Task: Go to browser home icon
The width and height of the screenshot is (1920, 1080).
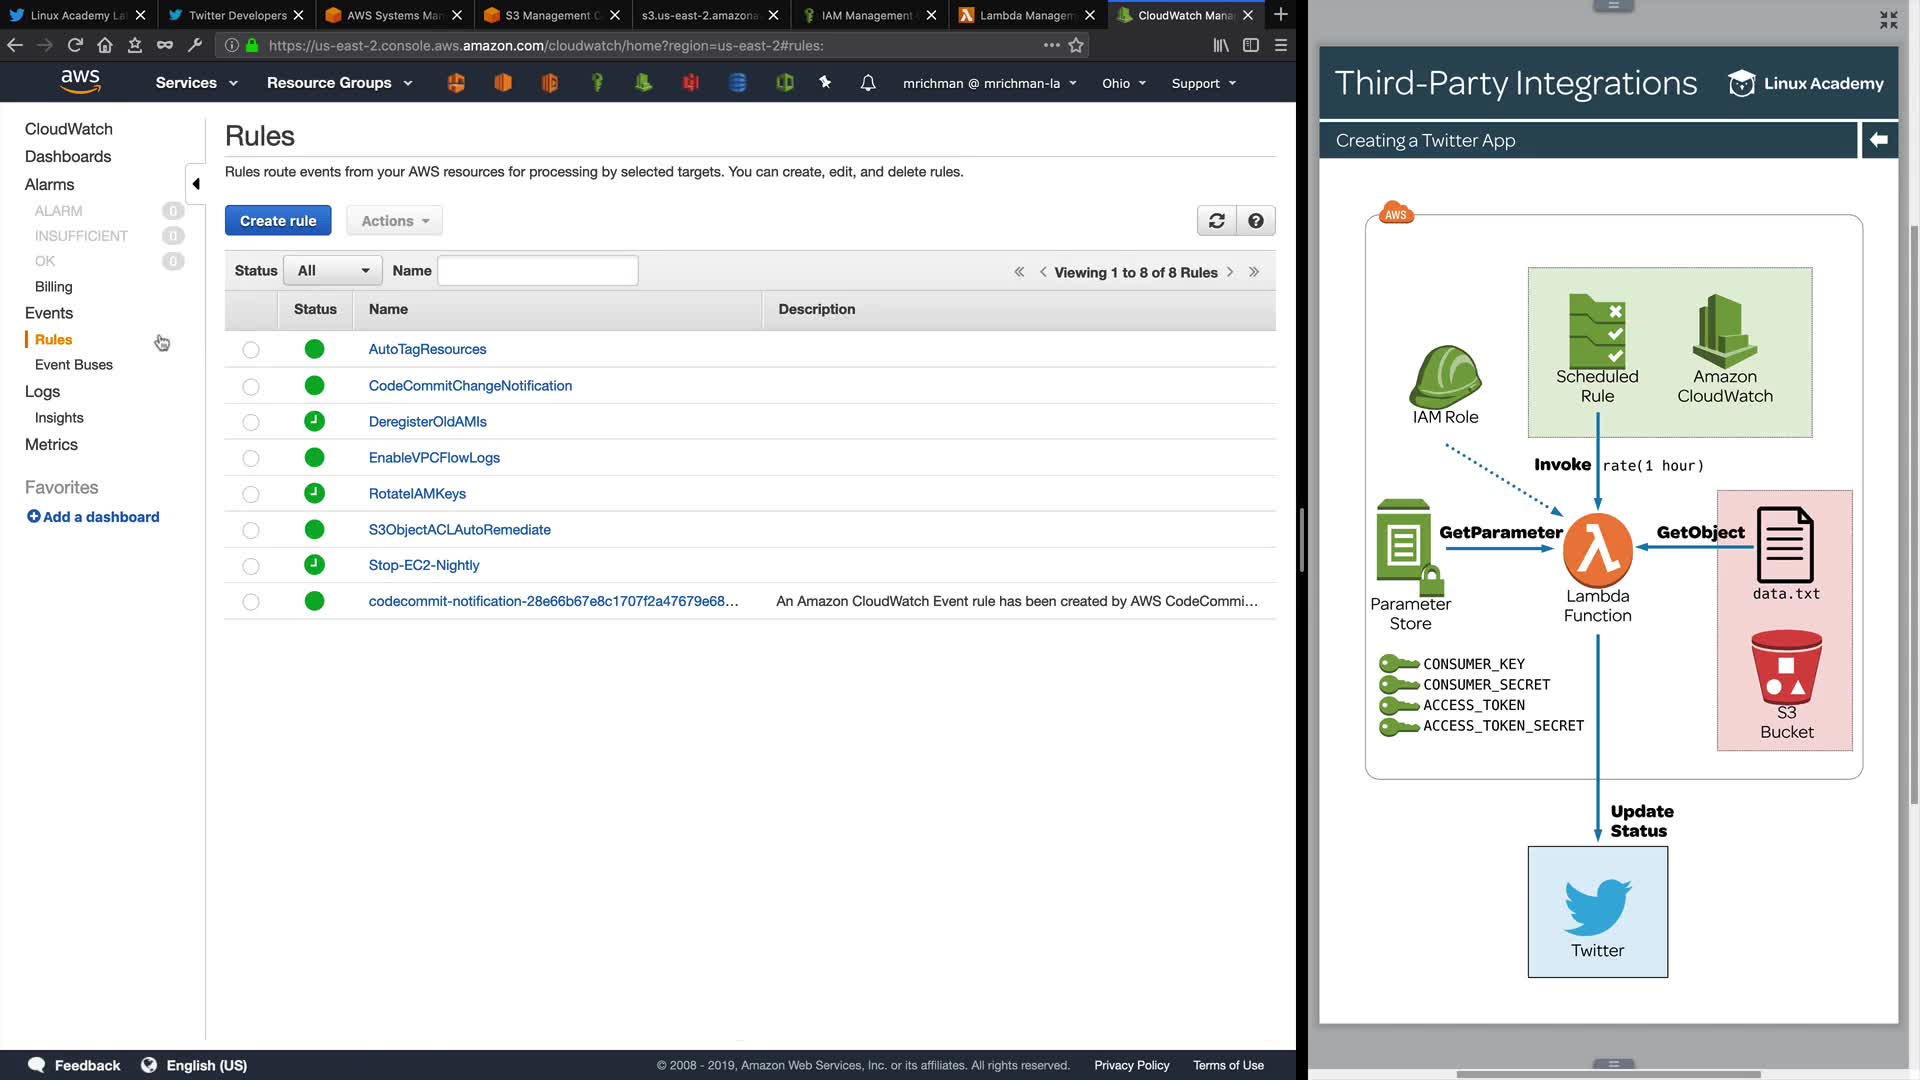Action: pos(105,45)
